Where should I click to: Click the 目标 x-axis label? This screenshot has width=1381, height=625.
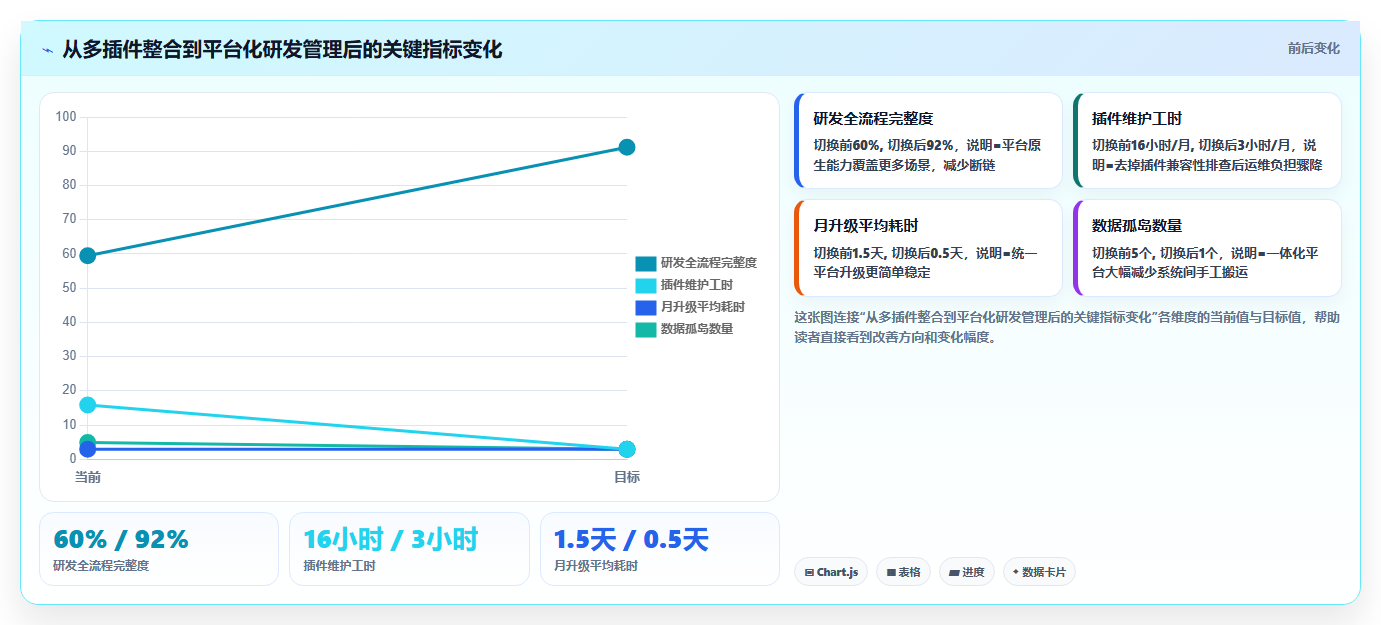tap(627, 477)
